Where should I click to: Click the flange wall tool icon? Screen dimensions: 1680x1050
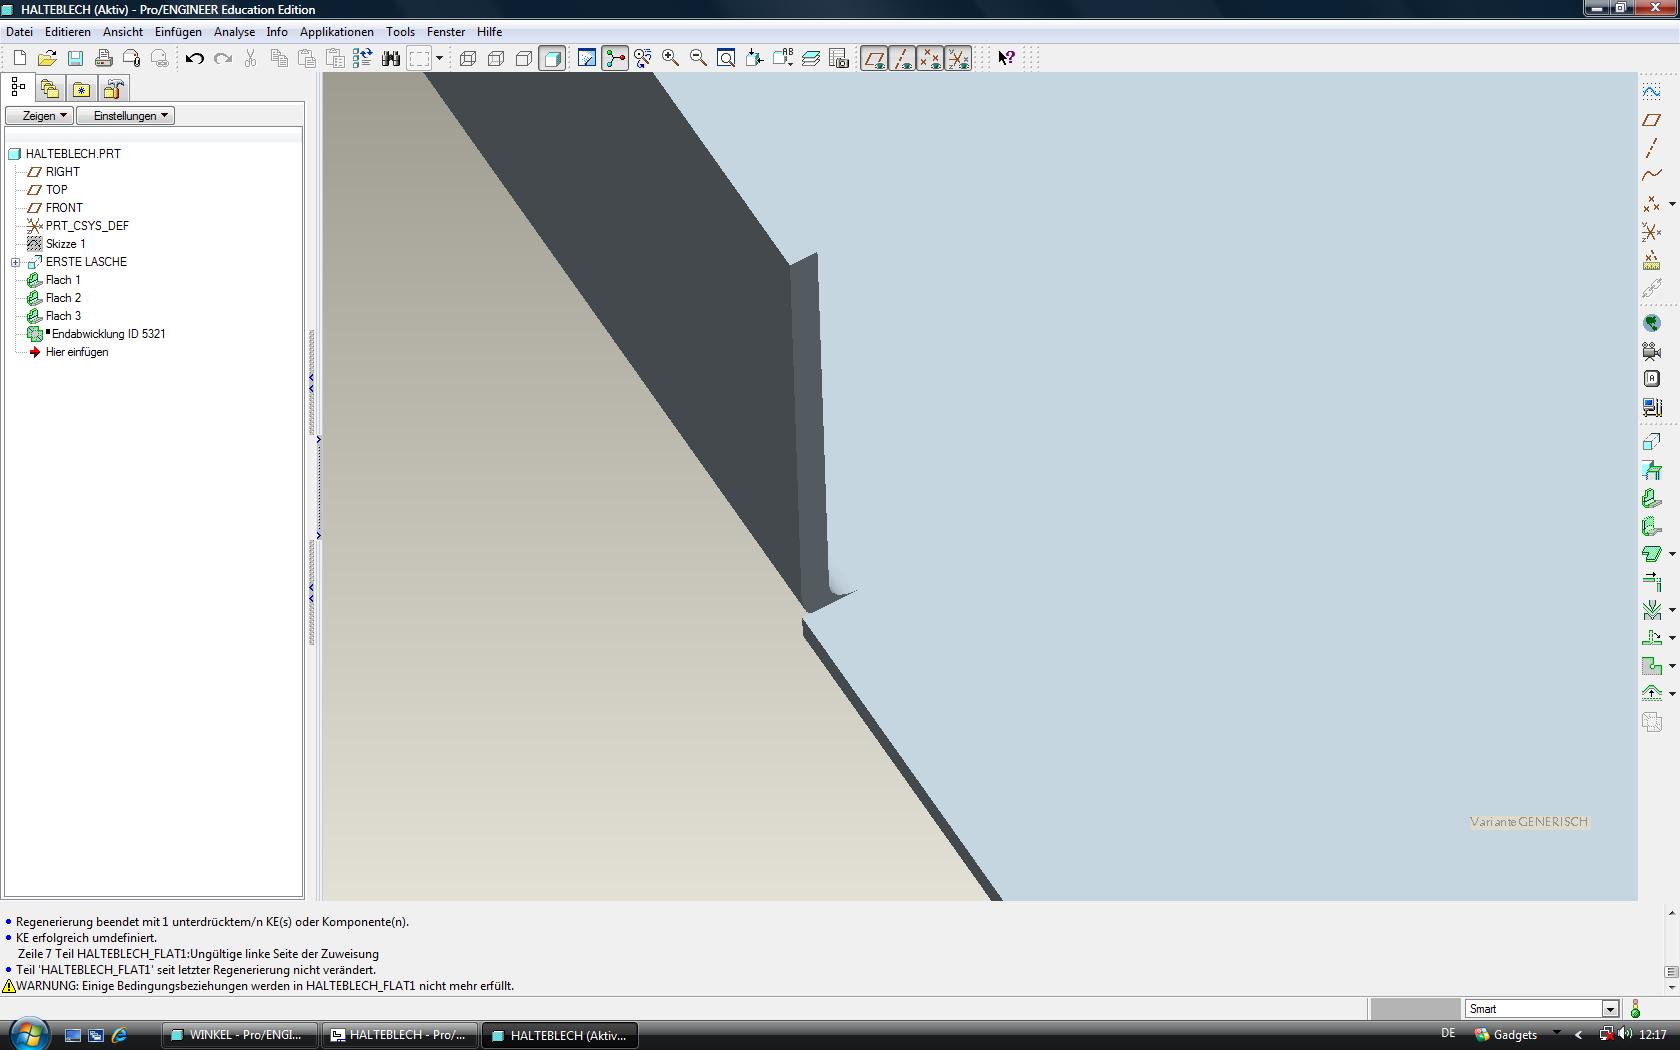click(1652, 526)
